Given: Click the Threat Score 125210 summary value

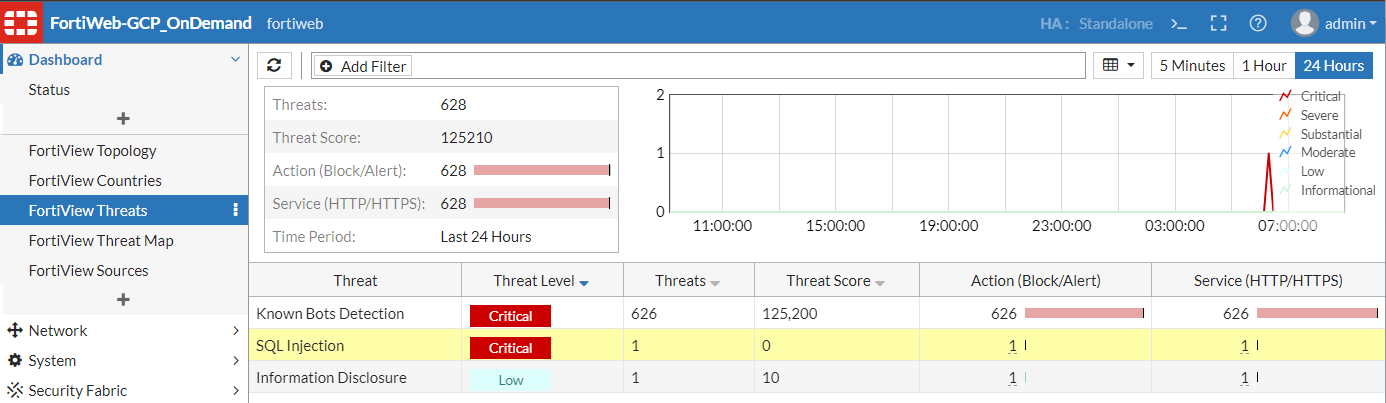Looking at the screenshot, I should tap(466, 138).
